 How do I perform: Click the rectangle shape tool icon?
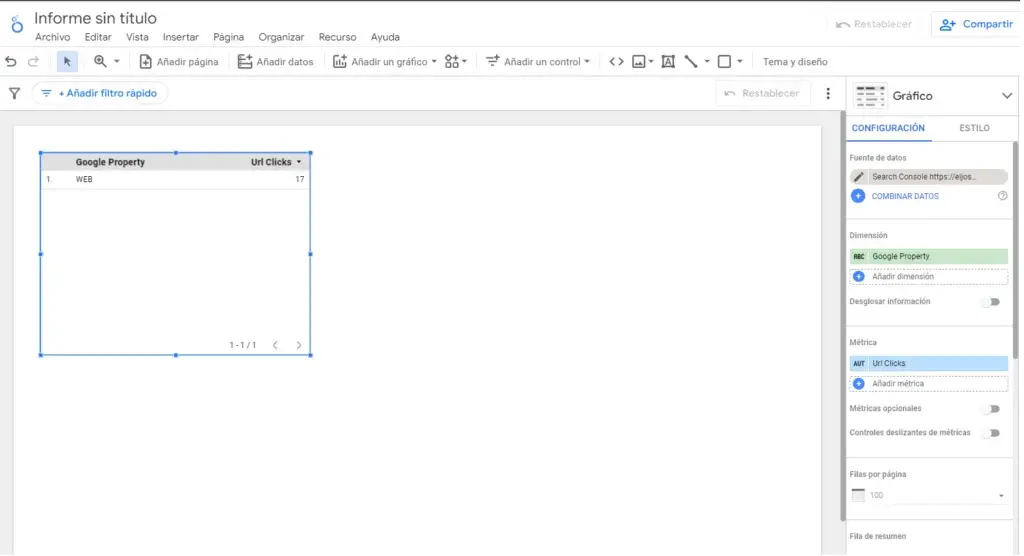click(x=724, y=61)
